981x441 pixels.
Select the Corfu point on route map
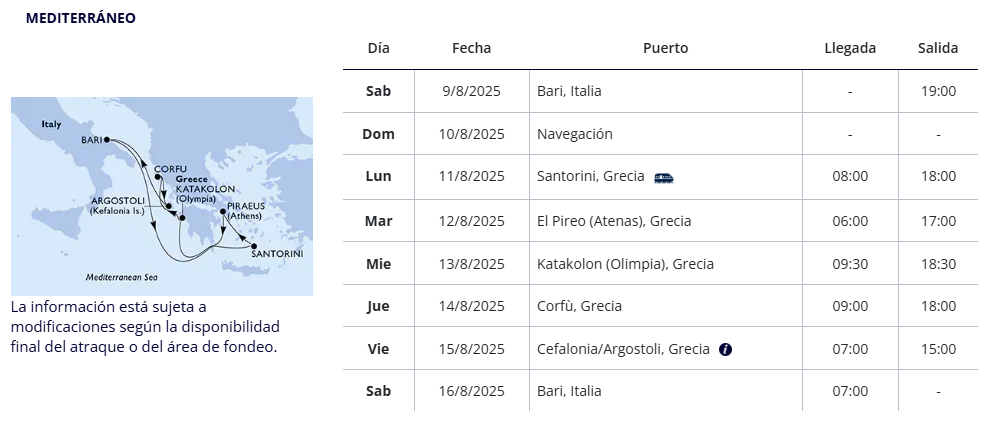point(158,177)
